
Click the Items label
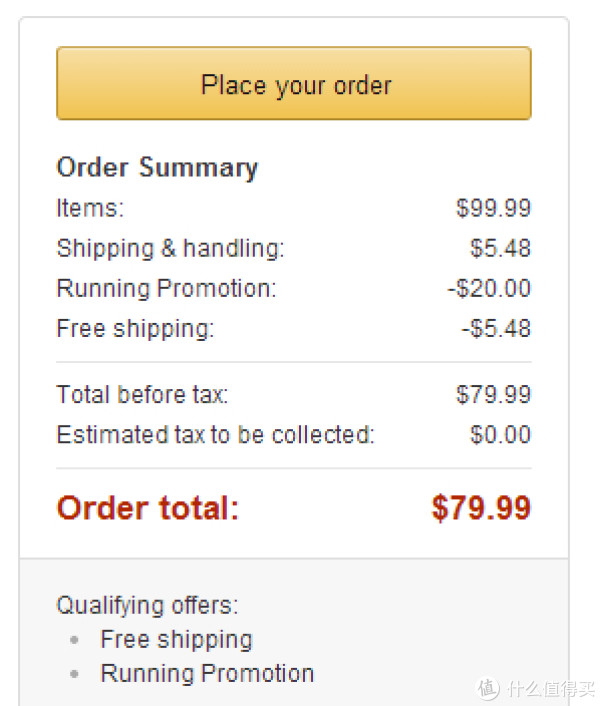coord(90,208)
